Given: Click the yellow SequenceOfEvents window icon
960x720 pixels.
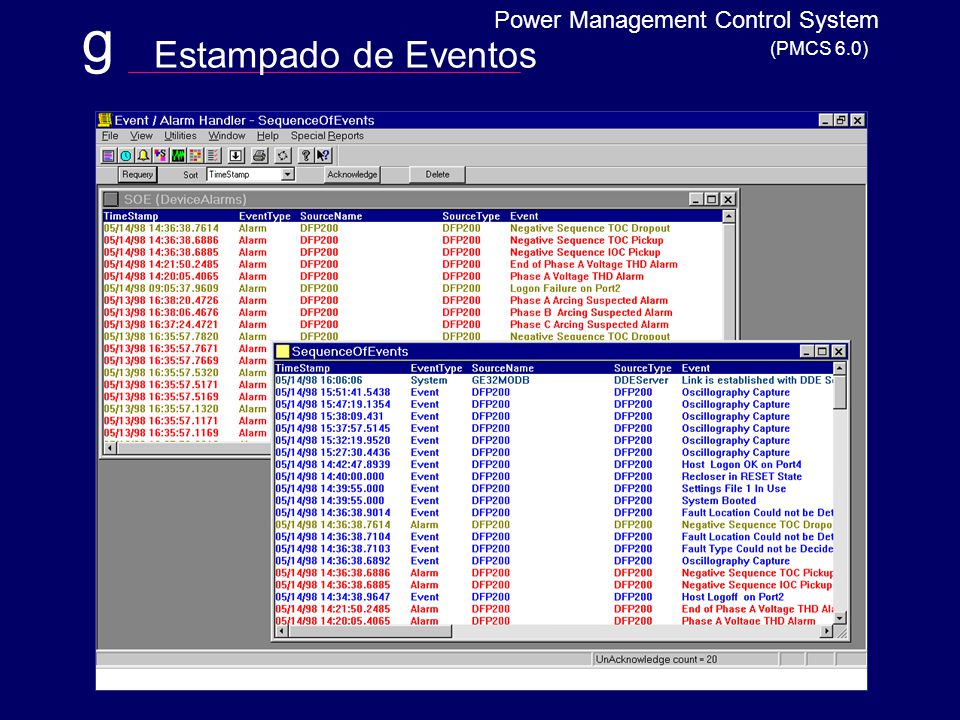Looking at the screenshot, I should 282,351.
